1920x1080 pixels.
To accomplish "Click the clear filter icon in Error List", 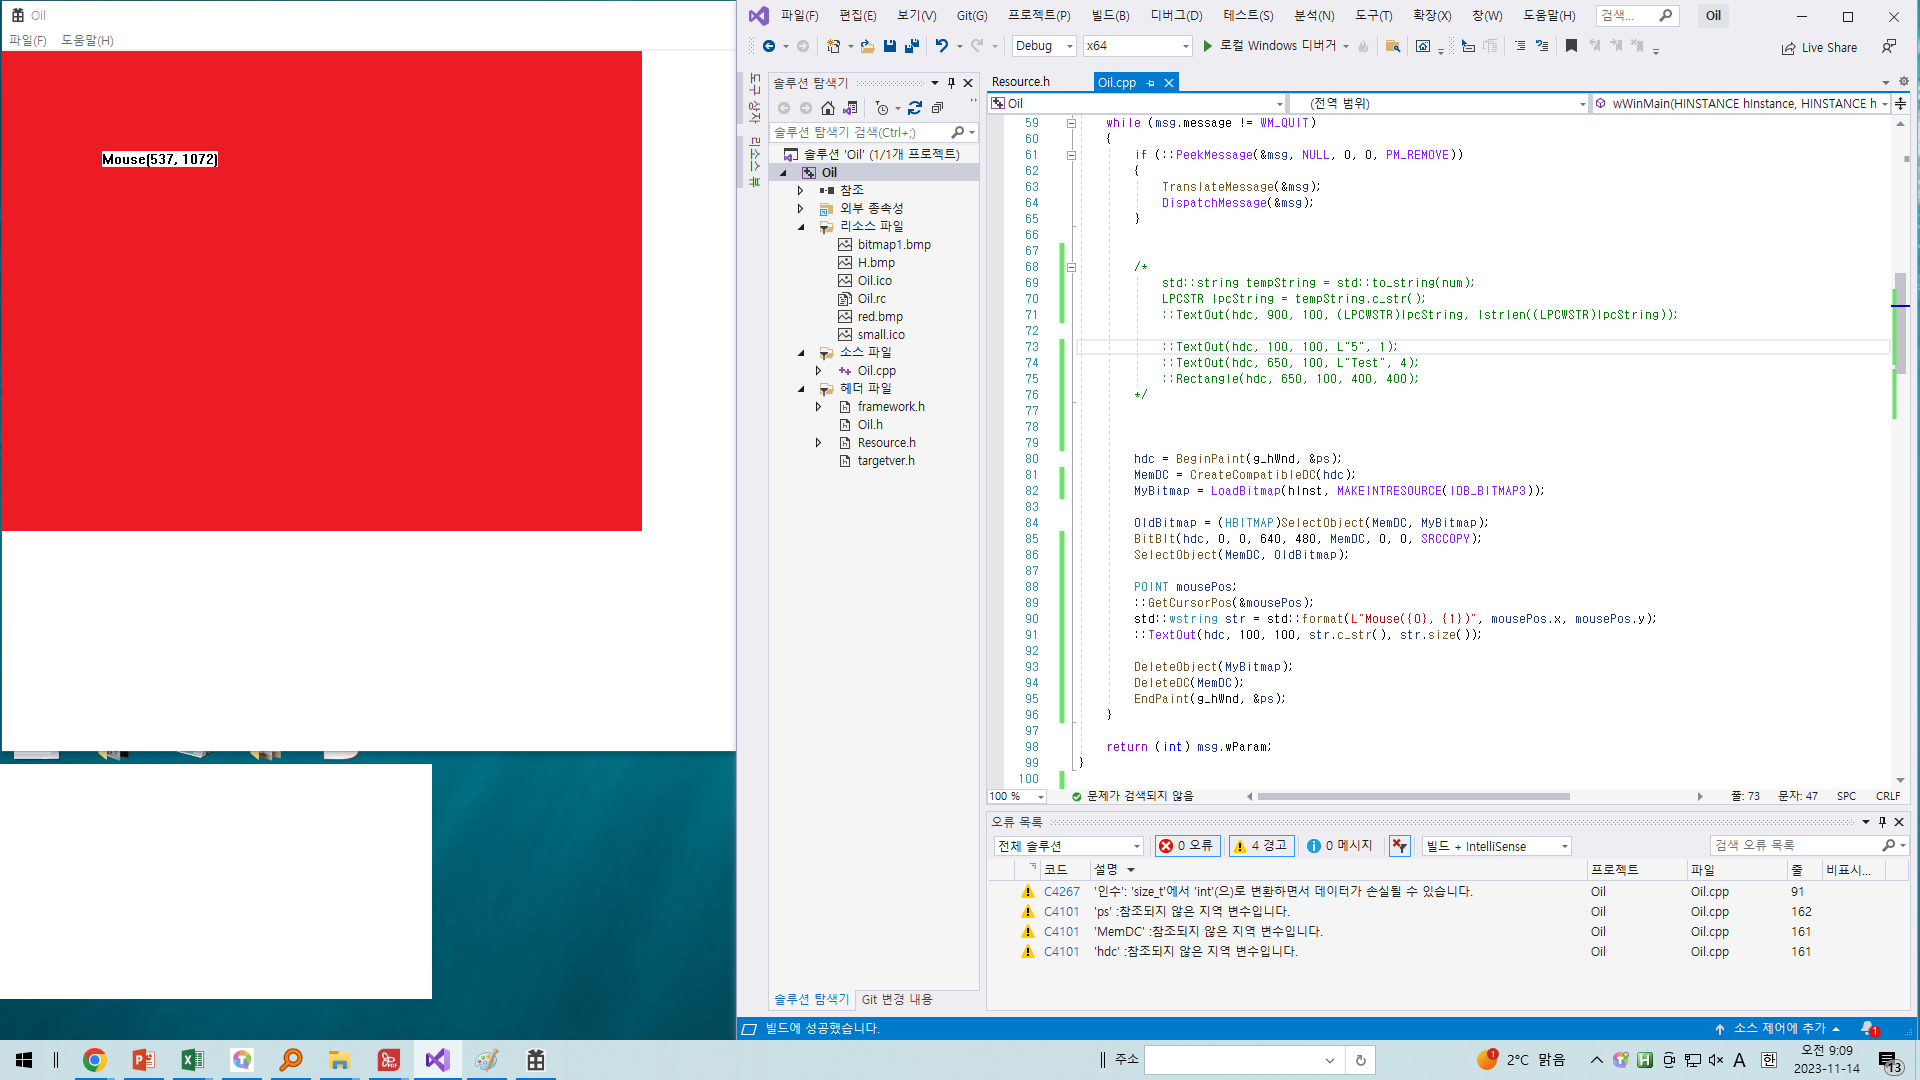I will click(1399, 846).
